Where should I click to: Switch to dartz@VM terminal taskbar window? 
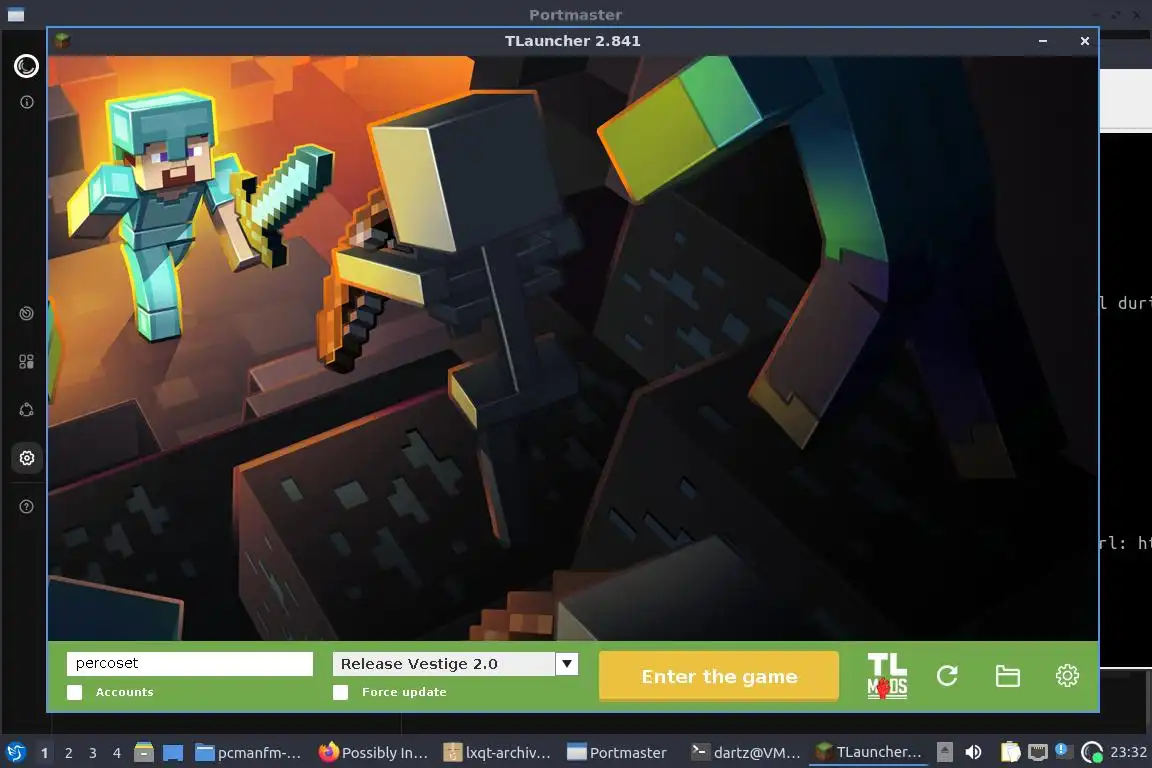[x=746, y=753]
